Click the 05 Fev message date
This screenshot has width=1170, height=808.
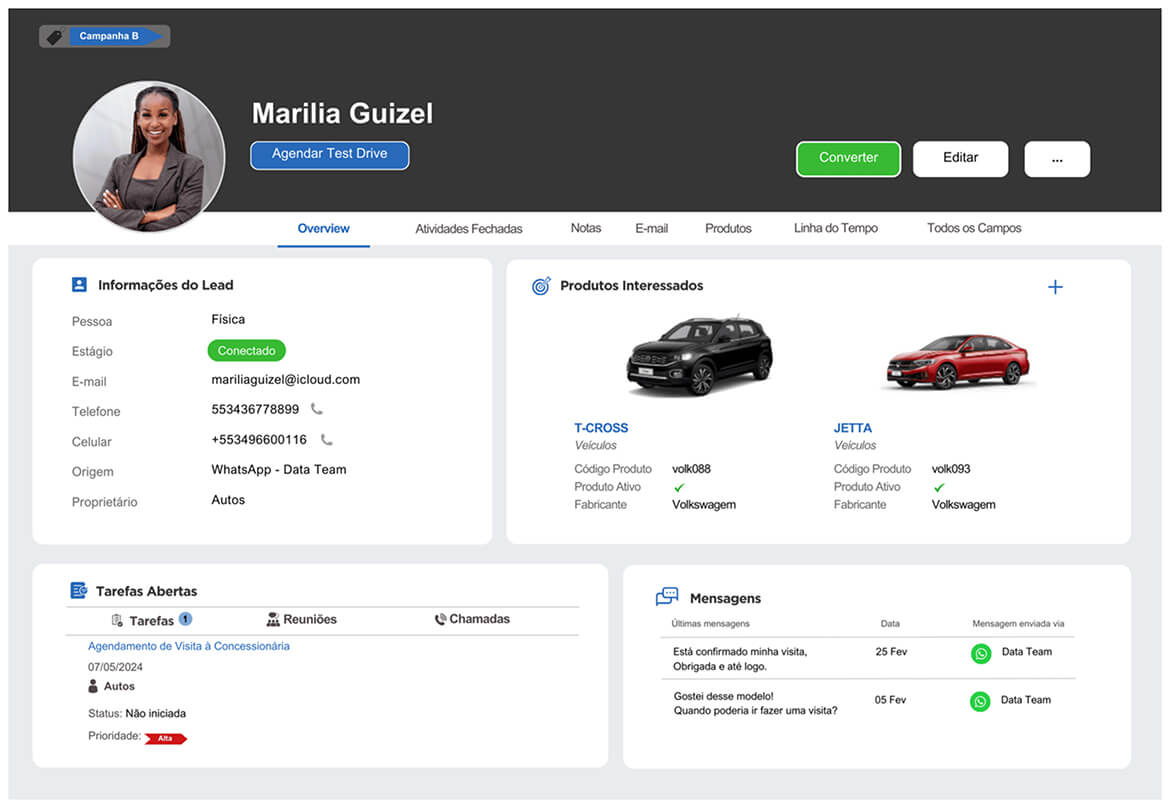click(x=890, y=700)
